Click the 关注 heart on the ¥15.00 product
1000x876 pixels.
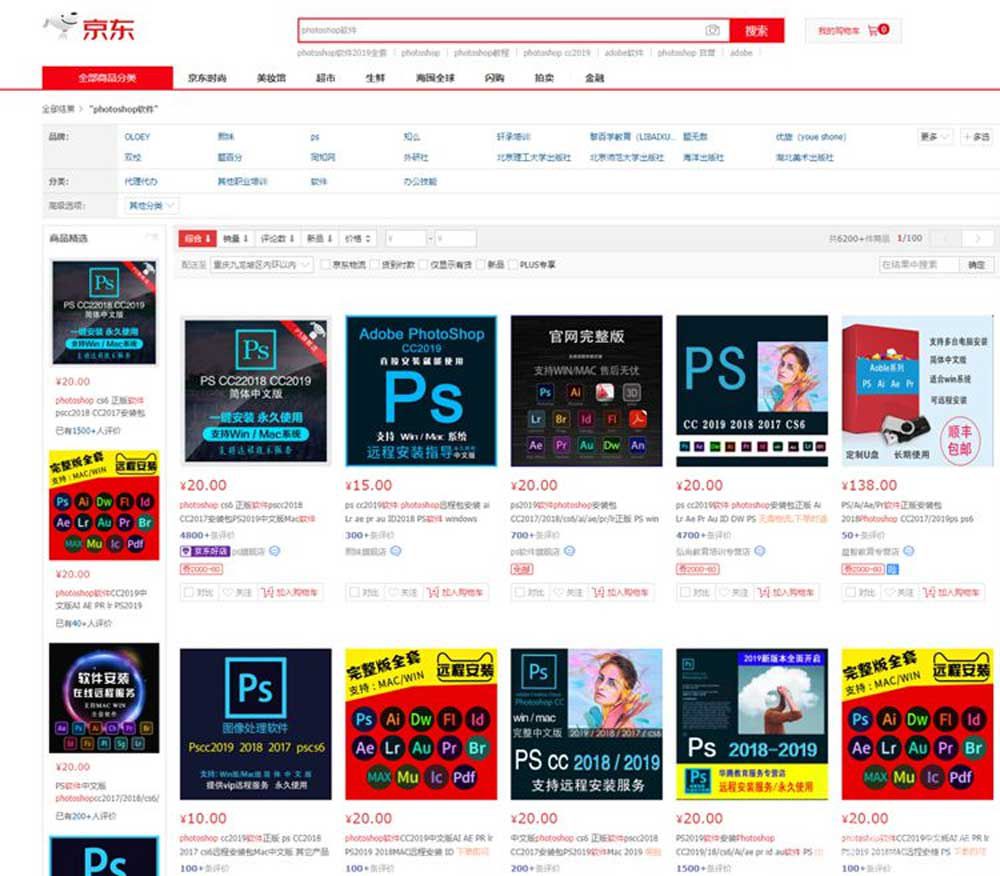404,593
